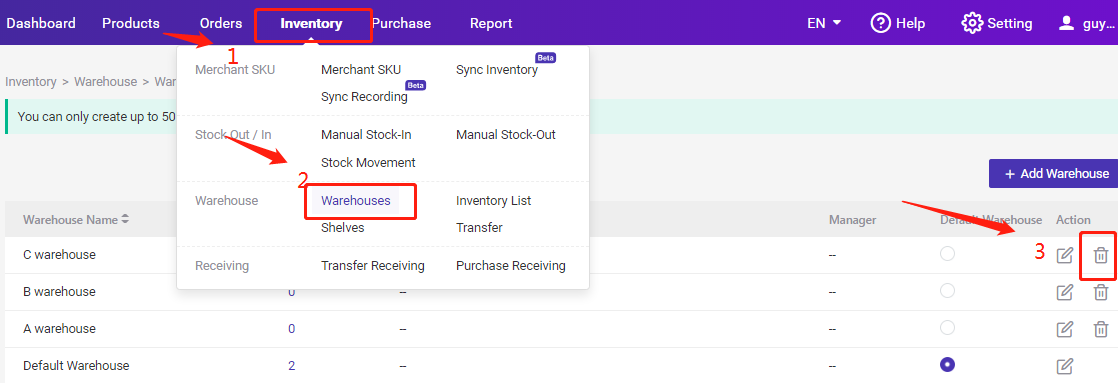Viewport: 1118px width, 383px height.
Task: Edit the C warehouse entry
Action: [x=1065, y=255]
